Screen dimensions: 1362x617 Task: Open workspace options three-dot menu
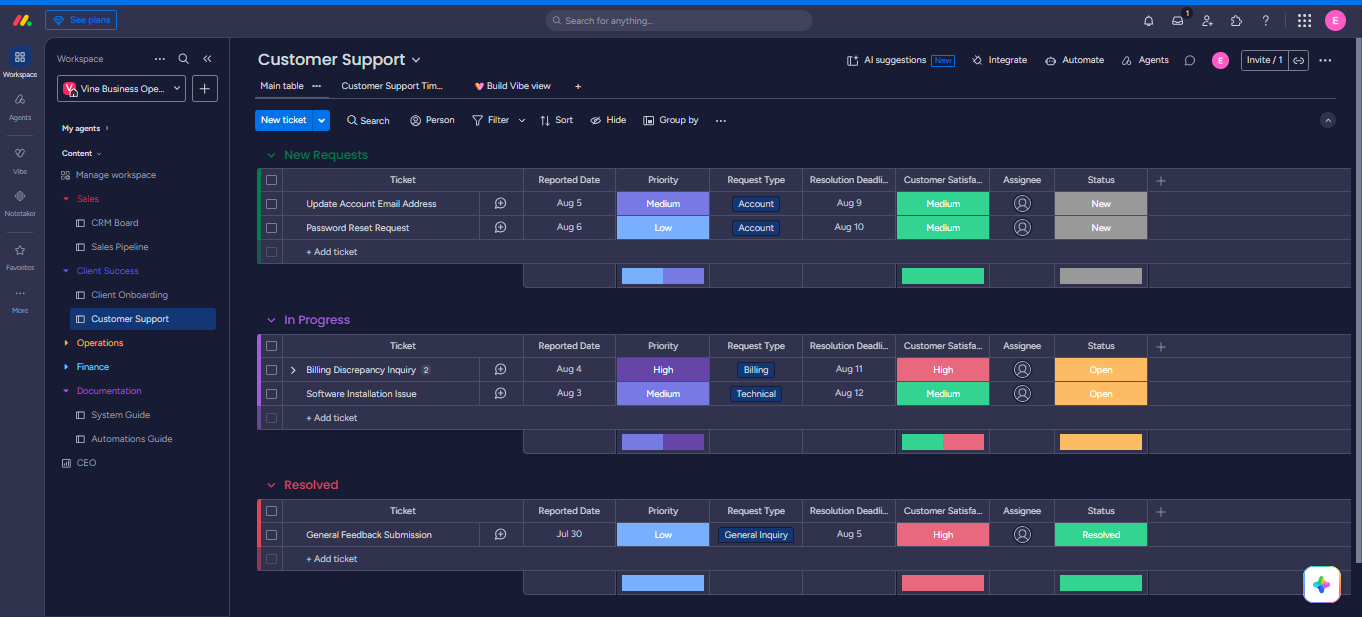pyautogui.click(x=160, y=59)
